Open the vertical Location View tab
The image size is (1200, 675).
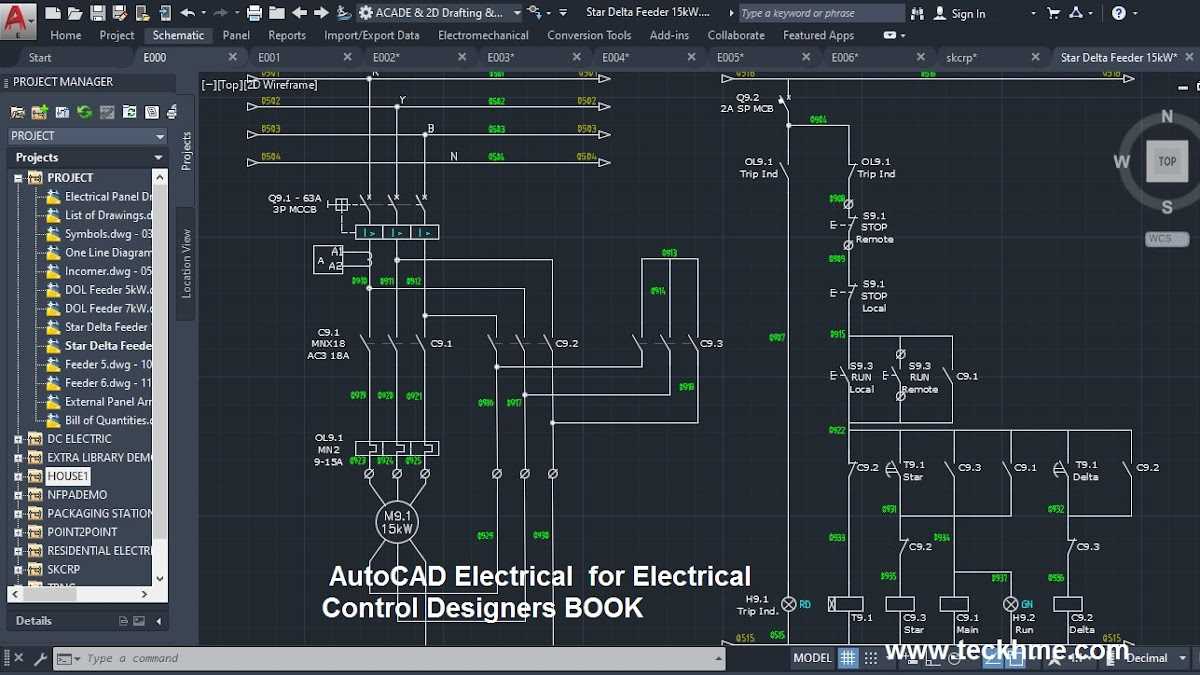(186, 263)
